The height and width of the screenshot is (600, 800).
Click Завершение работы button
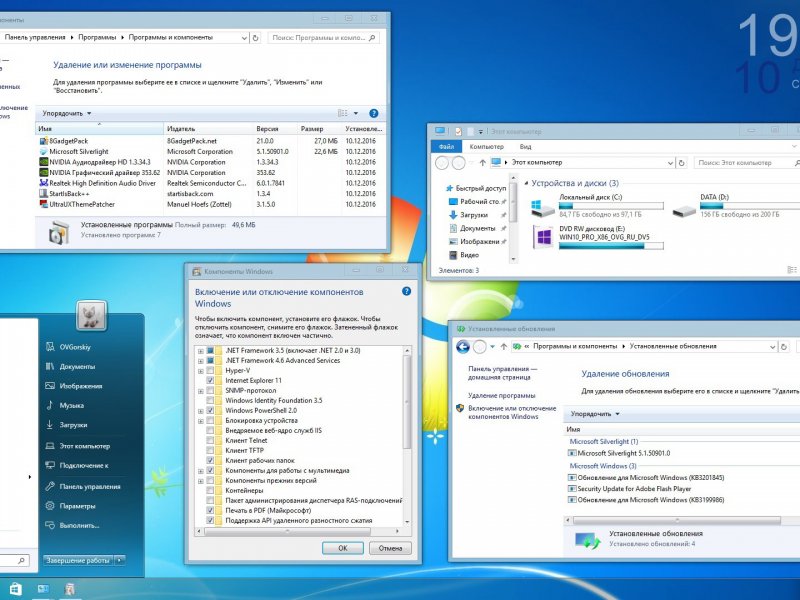click(x=79, y=560)
